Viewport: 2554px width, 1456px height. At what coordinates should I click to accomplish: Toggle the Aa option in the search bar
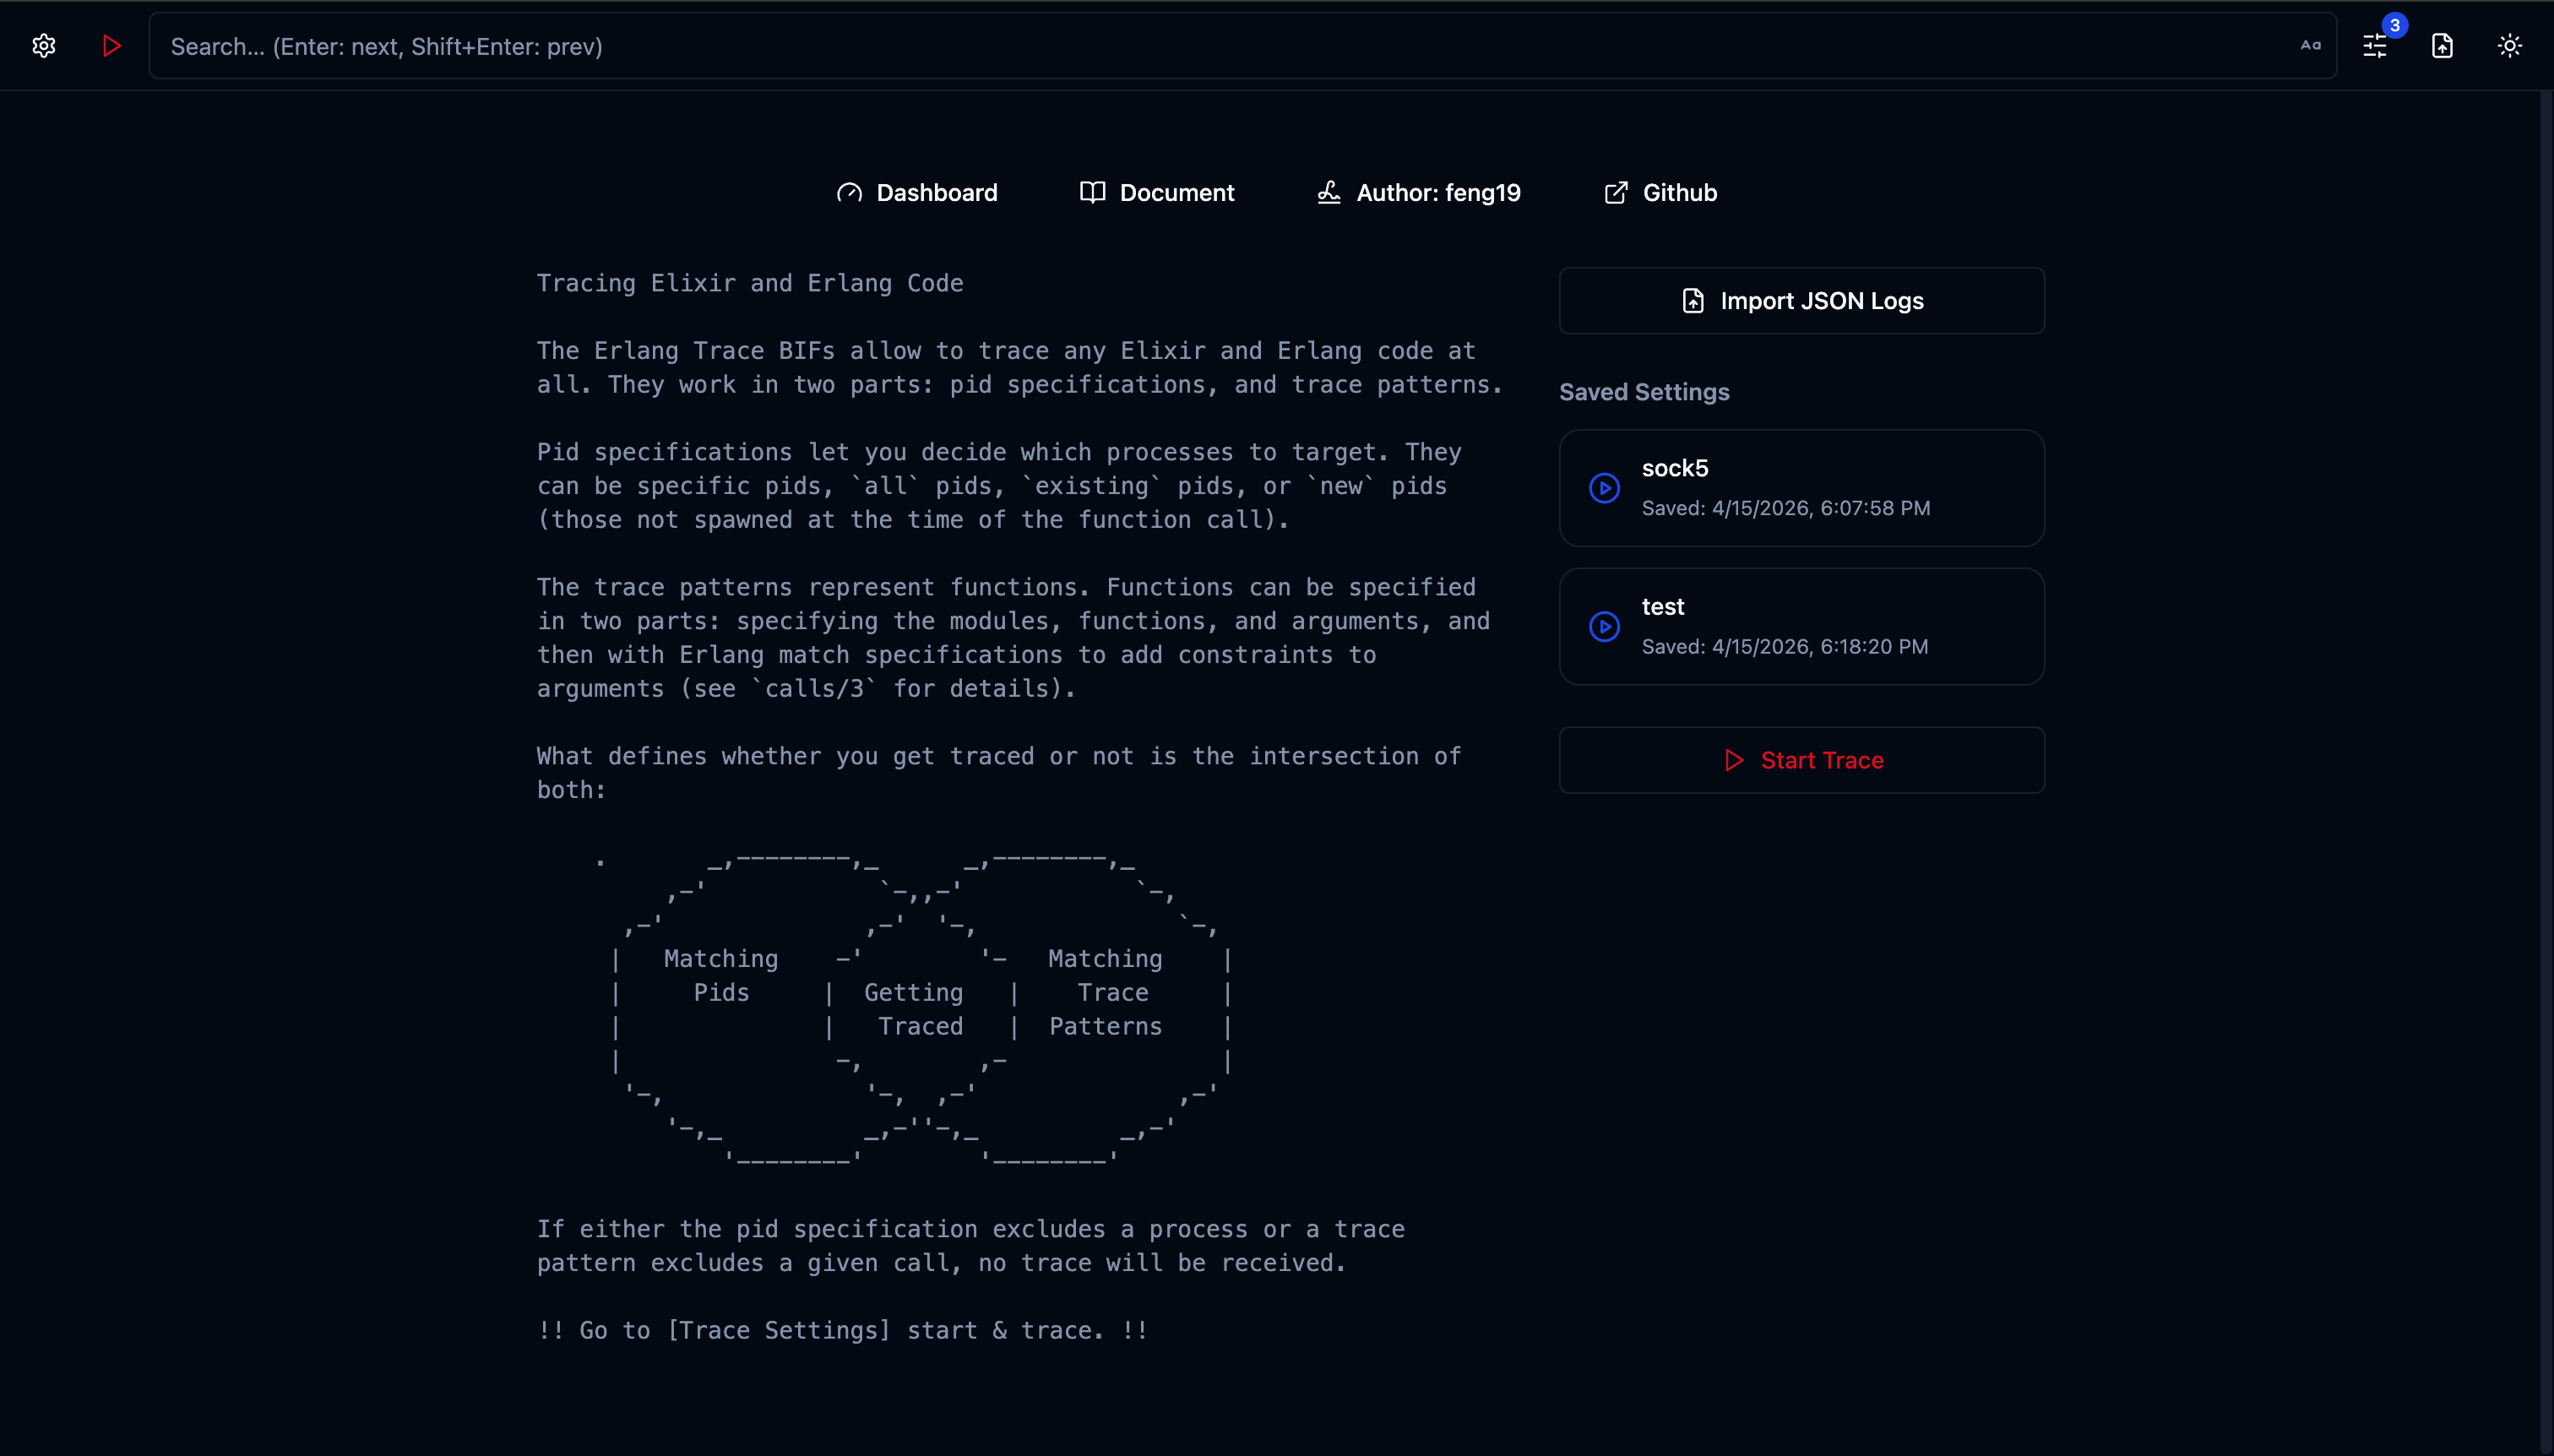click(2310, 46)
